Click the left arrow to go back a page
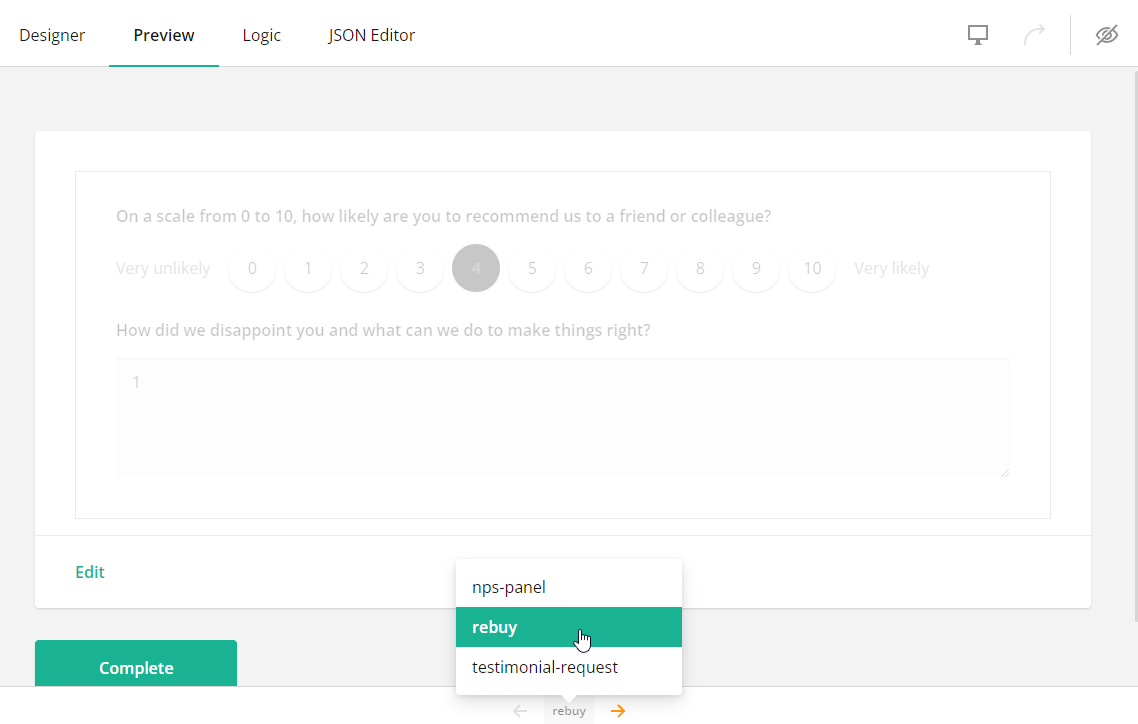This screenshot has height=724, width=1138. tap(519, 710)
